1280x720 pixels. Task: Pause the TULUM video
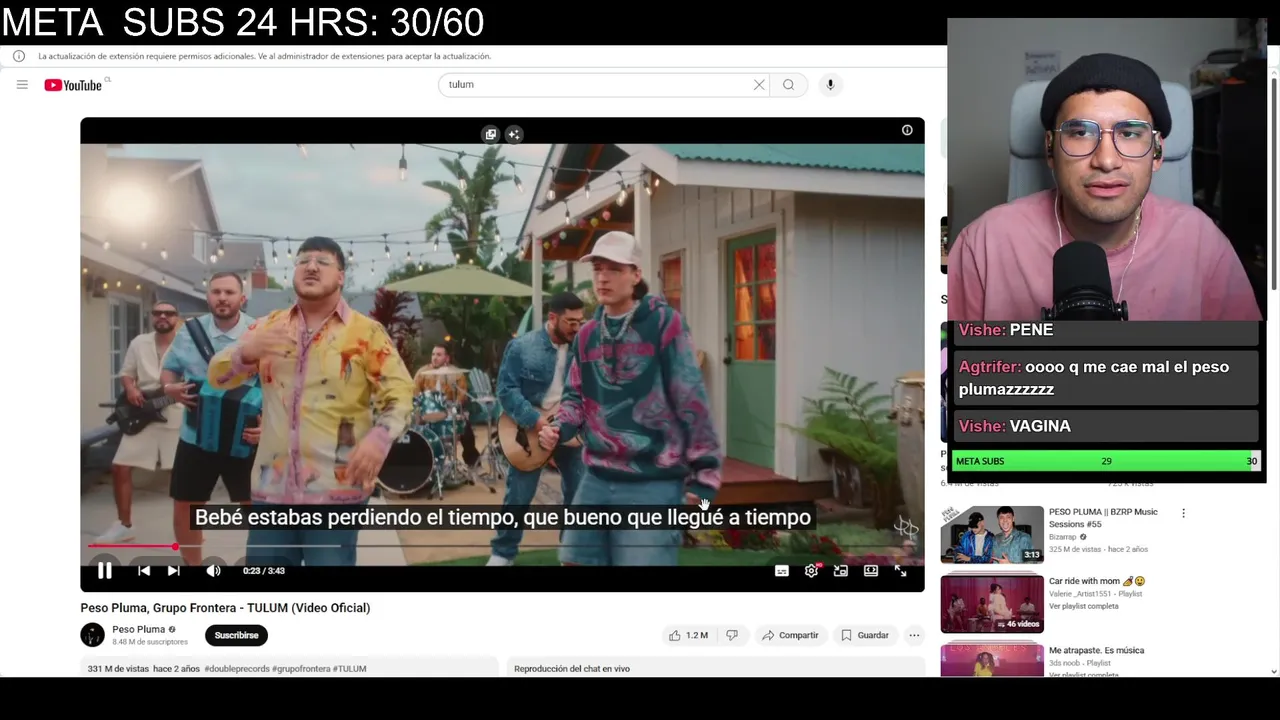tap(104, 571)
